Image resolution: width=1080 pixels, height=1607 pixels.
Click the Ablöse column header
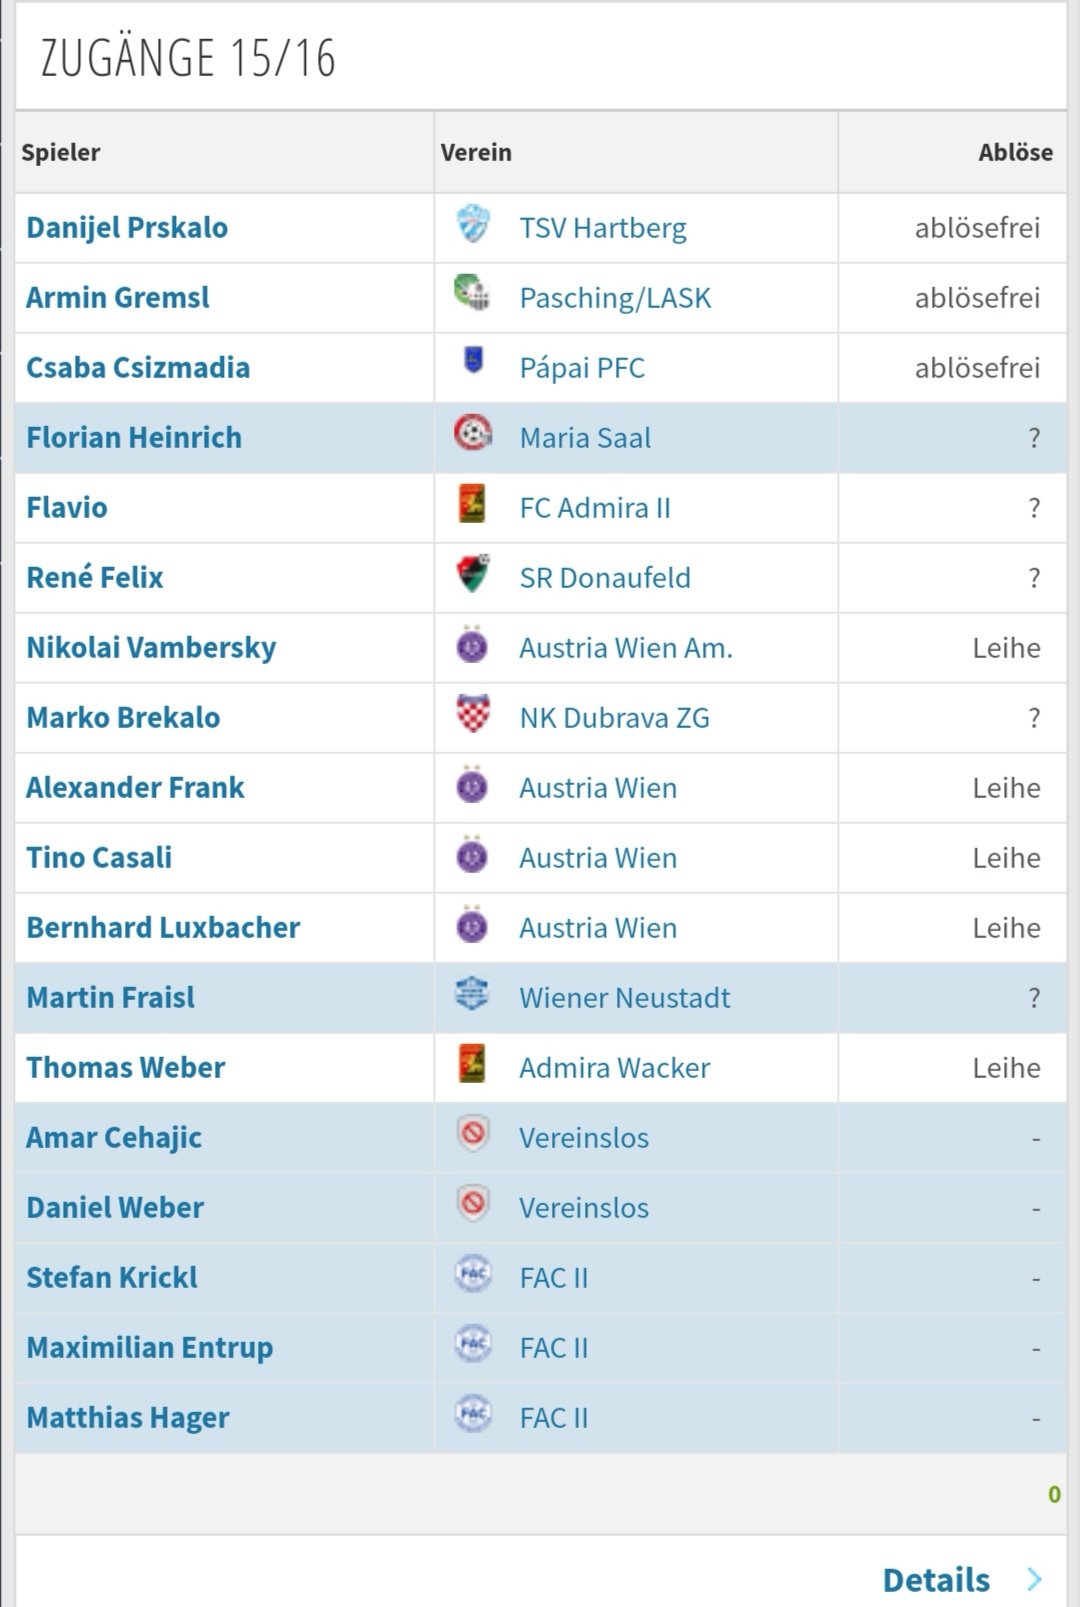coord(1016,153)
